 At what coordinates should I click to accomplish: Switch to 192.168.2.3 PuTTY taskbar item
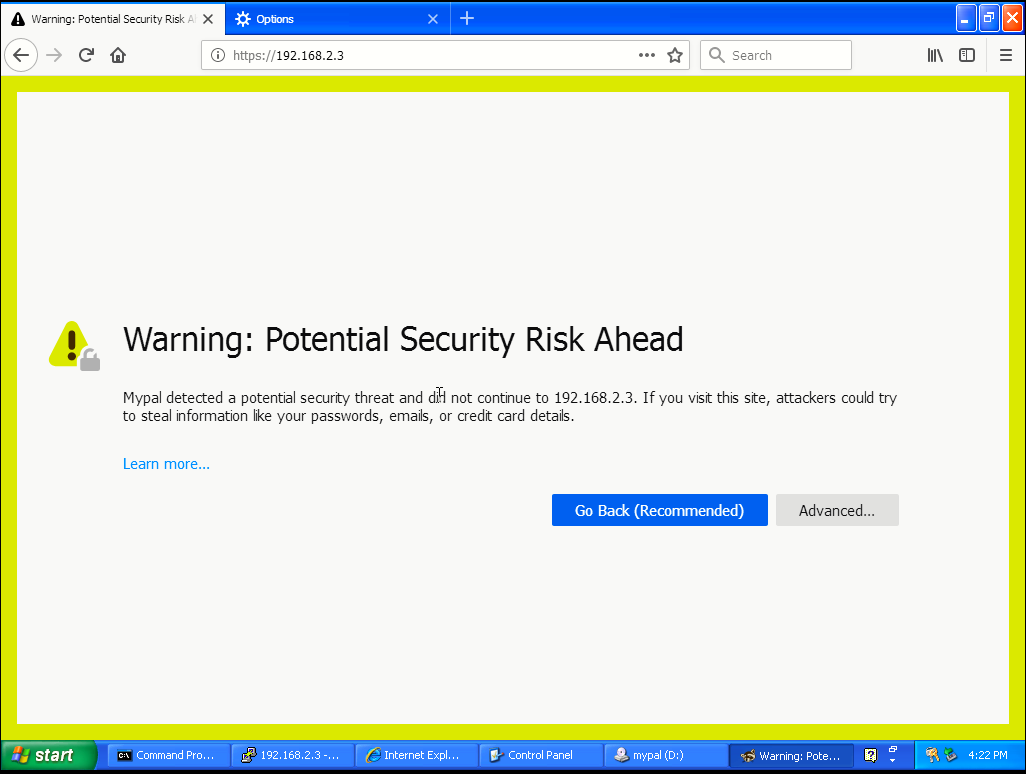[292, 756]
